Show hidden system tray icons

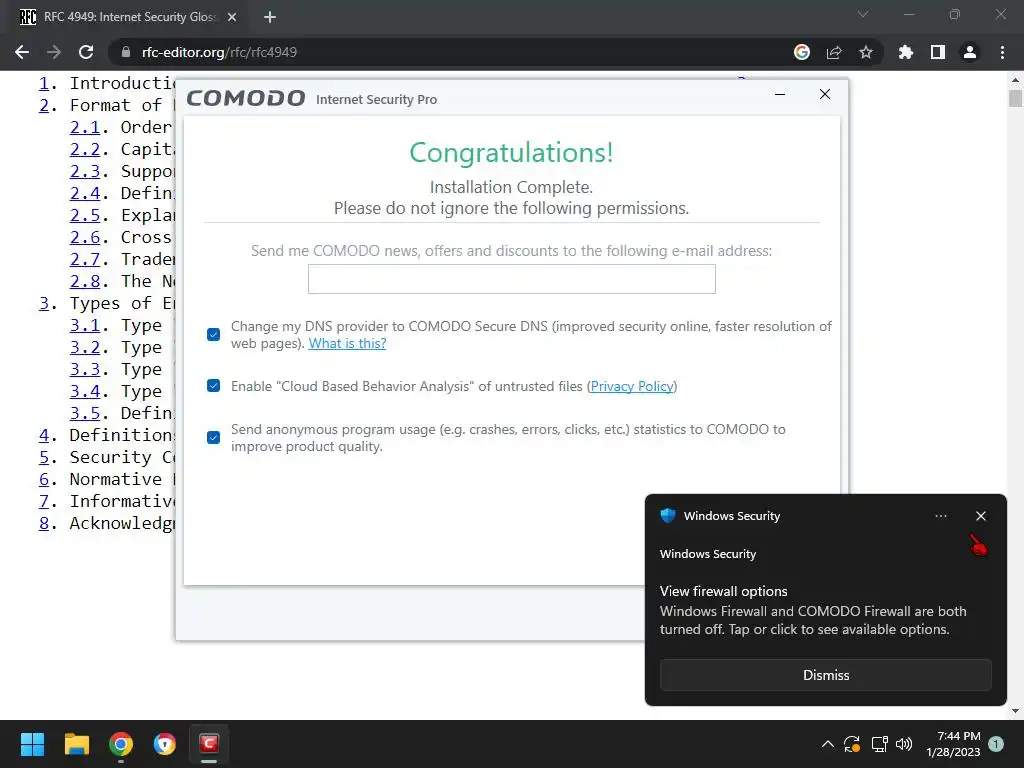[x=827, y=744]
